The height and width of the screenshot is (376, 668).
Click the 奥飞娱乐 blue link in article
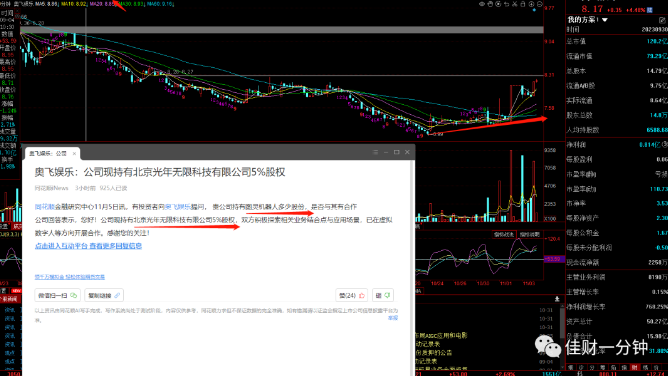[x=178, y=207]
